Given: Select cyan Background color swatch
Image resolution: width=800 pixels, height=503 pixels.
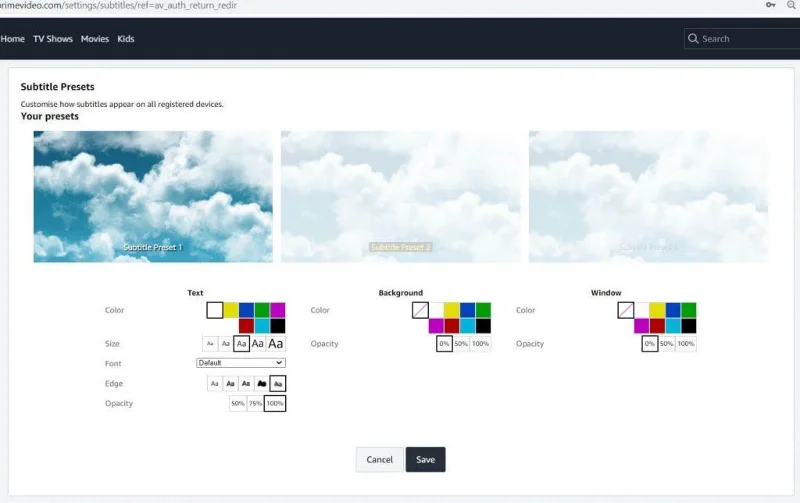Looking at the screenshot, I should coord(468,325).
